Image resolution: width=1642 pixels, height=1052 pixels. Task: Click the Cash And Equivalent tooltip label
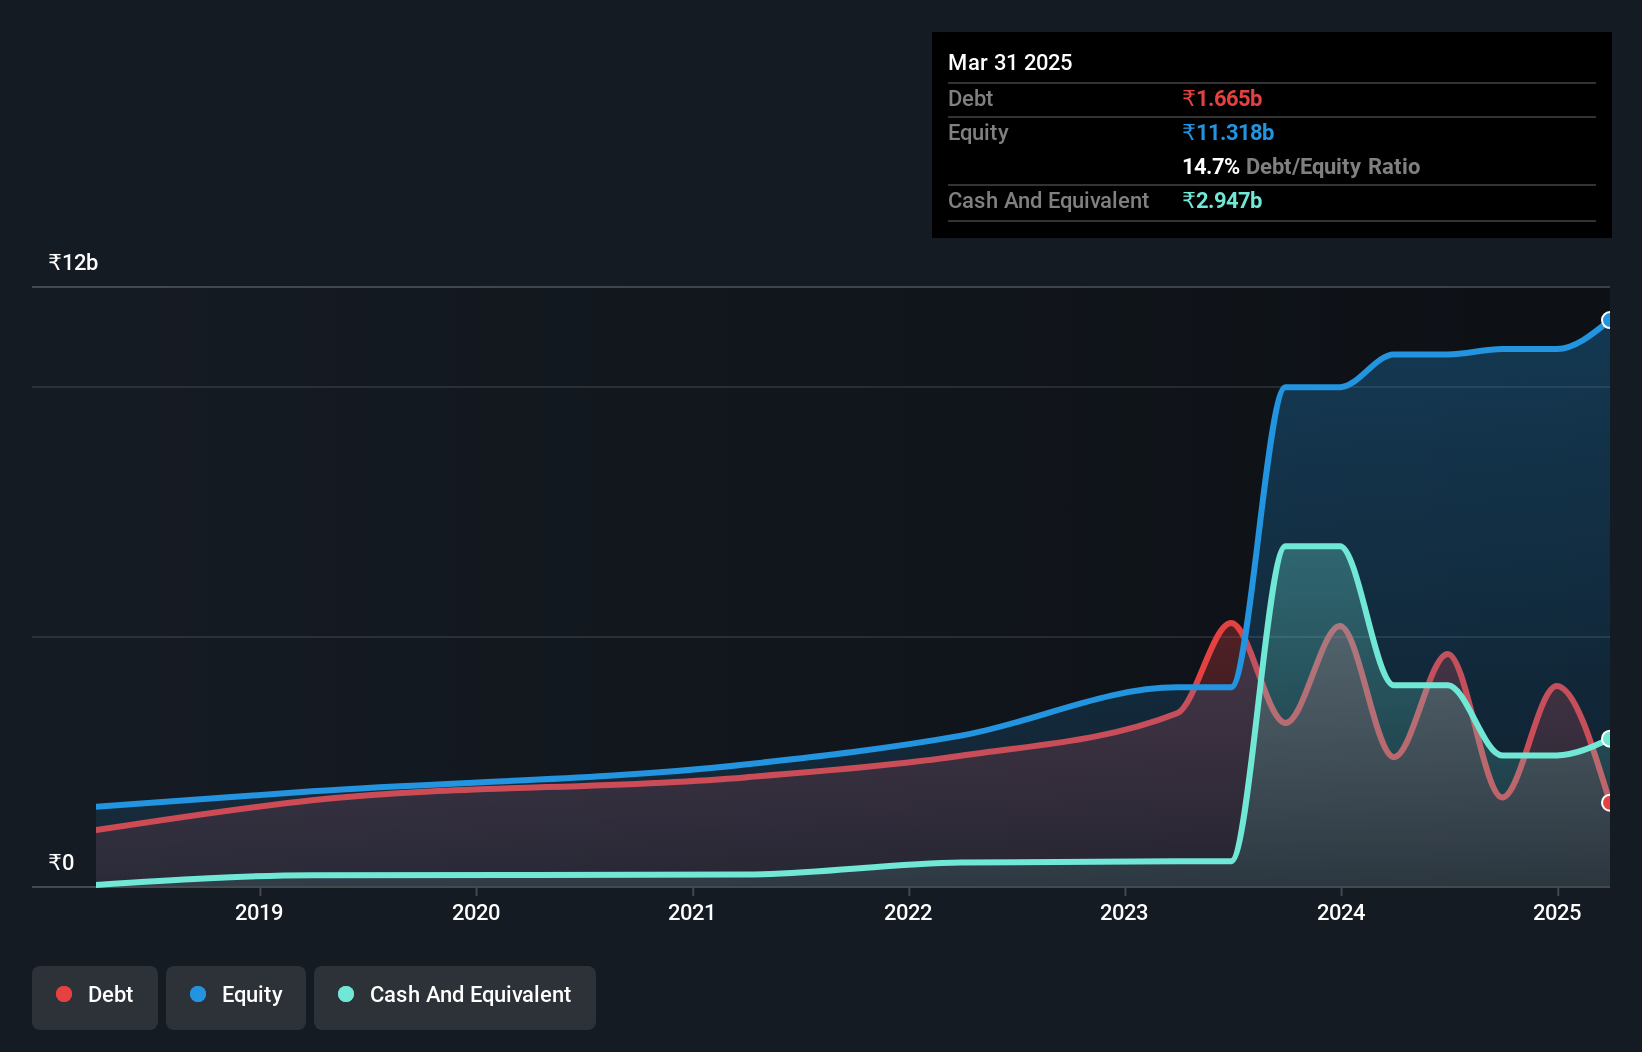1048,200
